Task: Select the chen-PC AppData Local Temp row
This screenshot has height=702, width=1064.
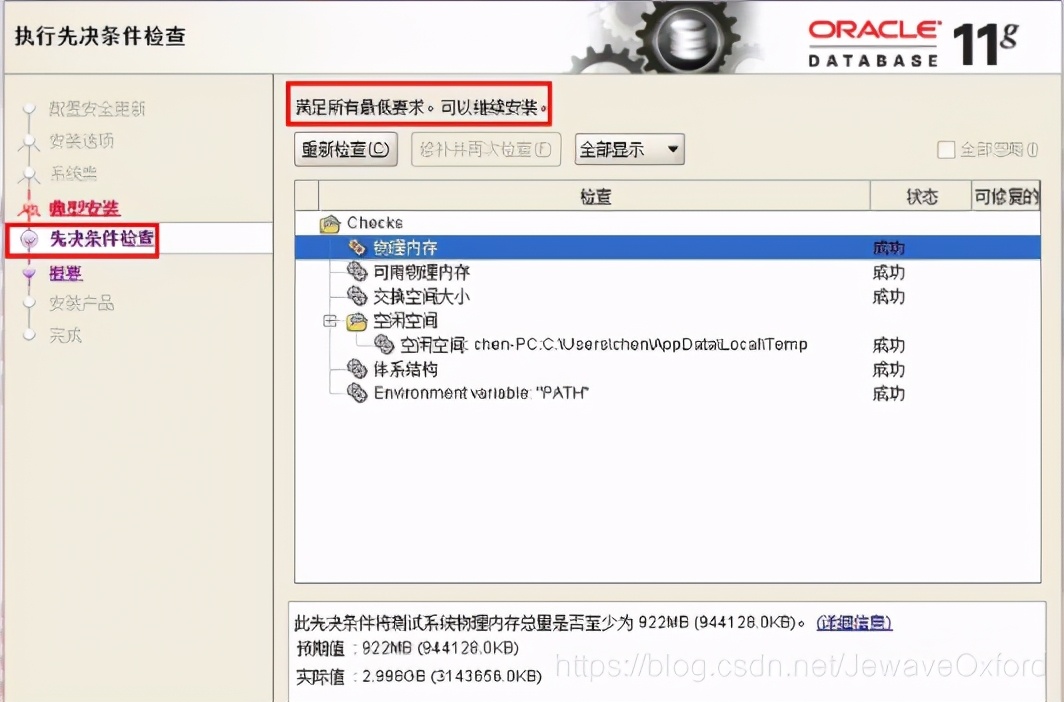Action: (x=668, y=345)
